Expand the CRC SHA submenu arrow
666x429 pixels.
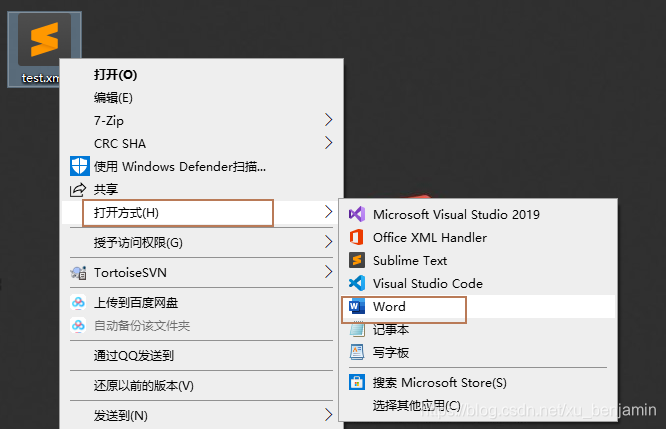click(328, 143)
